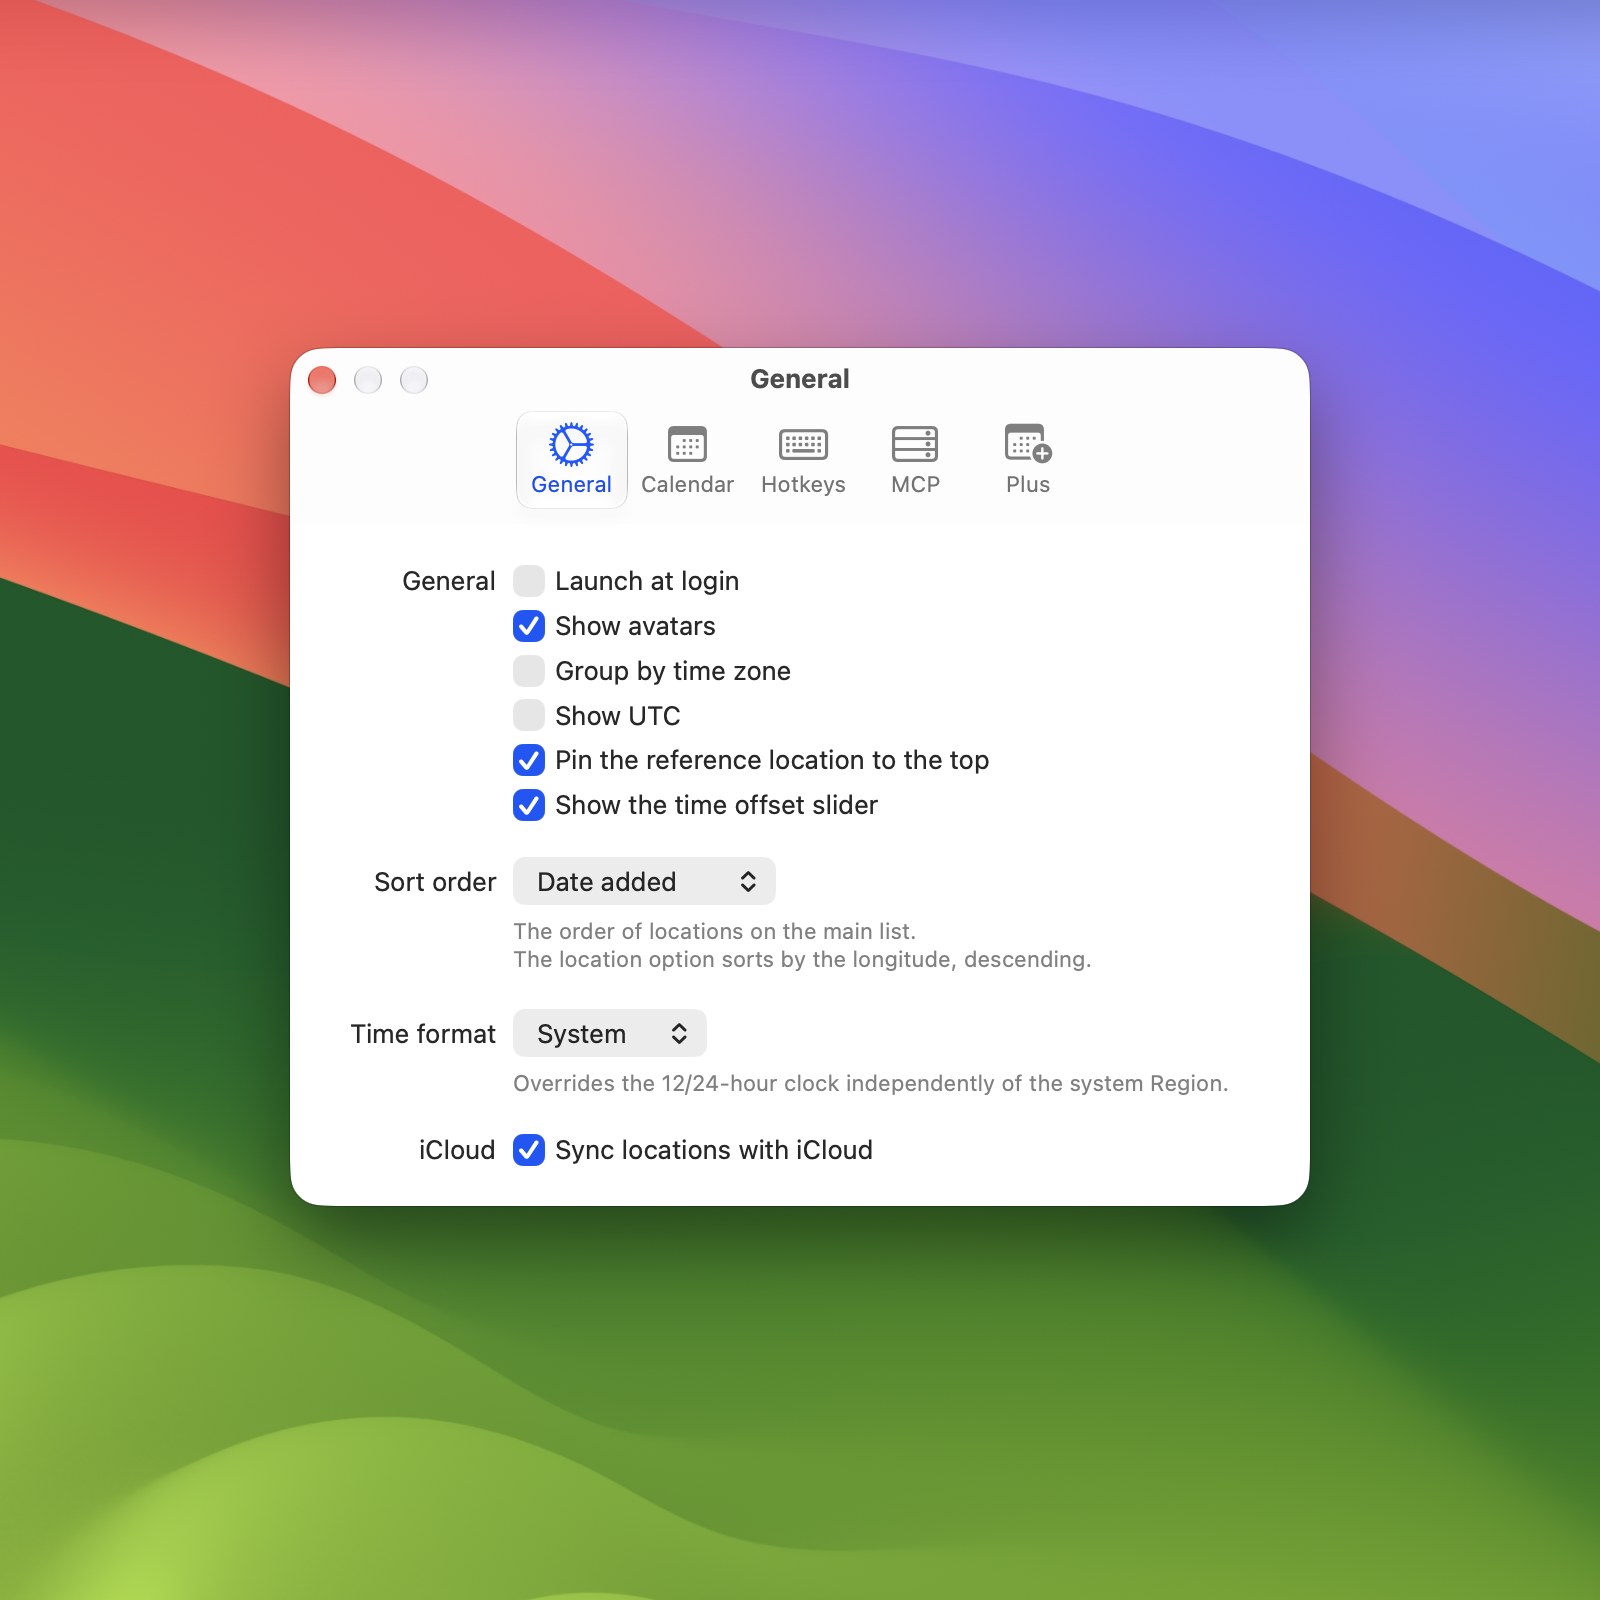The height and width of the screenshot is (1600, 1600).
Task: Disable Sync locations with iCloud
Action: point(529,1150)
